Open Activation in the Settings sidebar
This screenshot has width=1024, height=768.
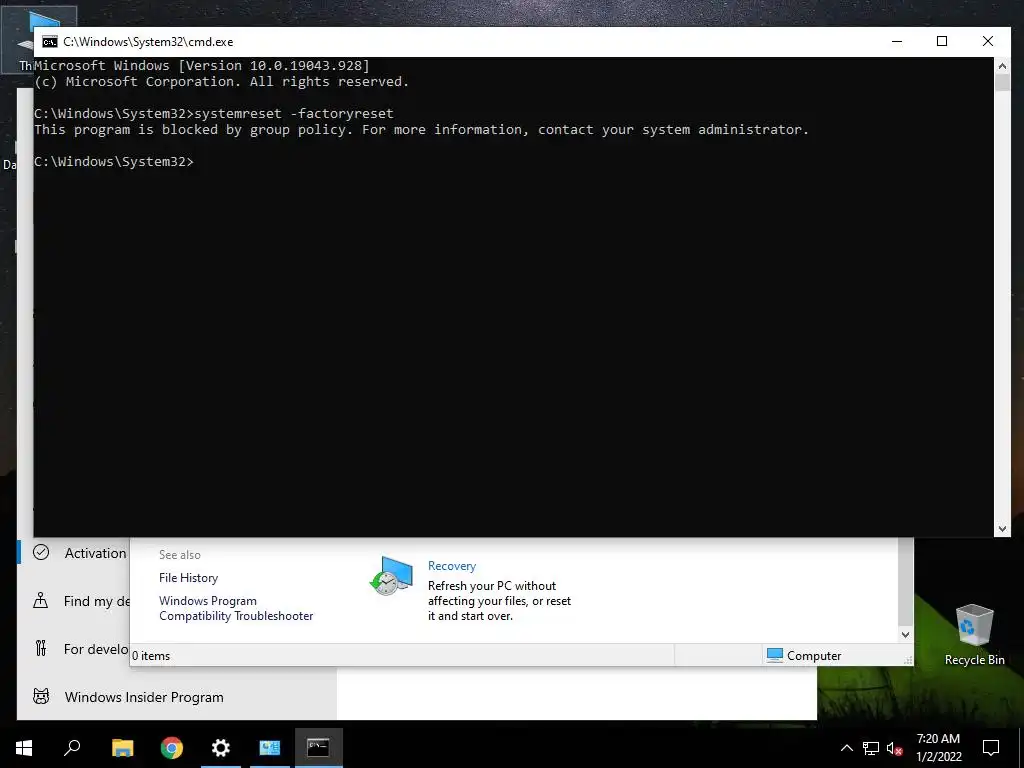[74, 553]
